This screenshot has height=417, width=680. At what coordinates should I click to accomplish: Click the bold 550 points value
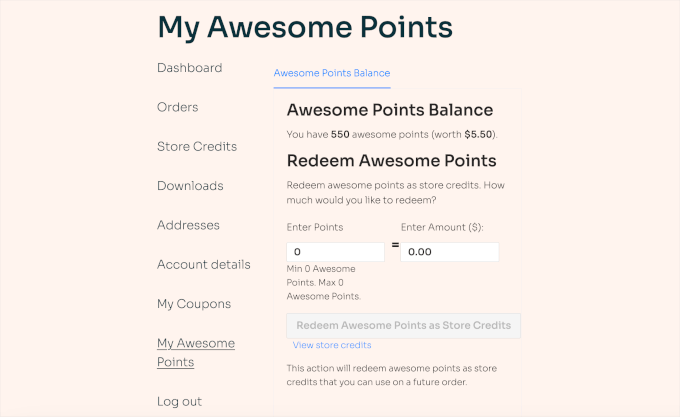(341, 134)
